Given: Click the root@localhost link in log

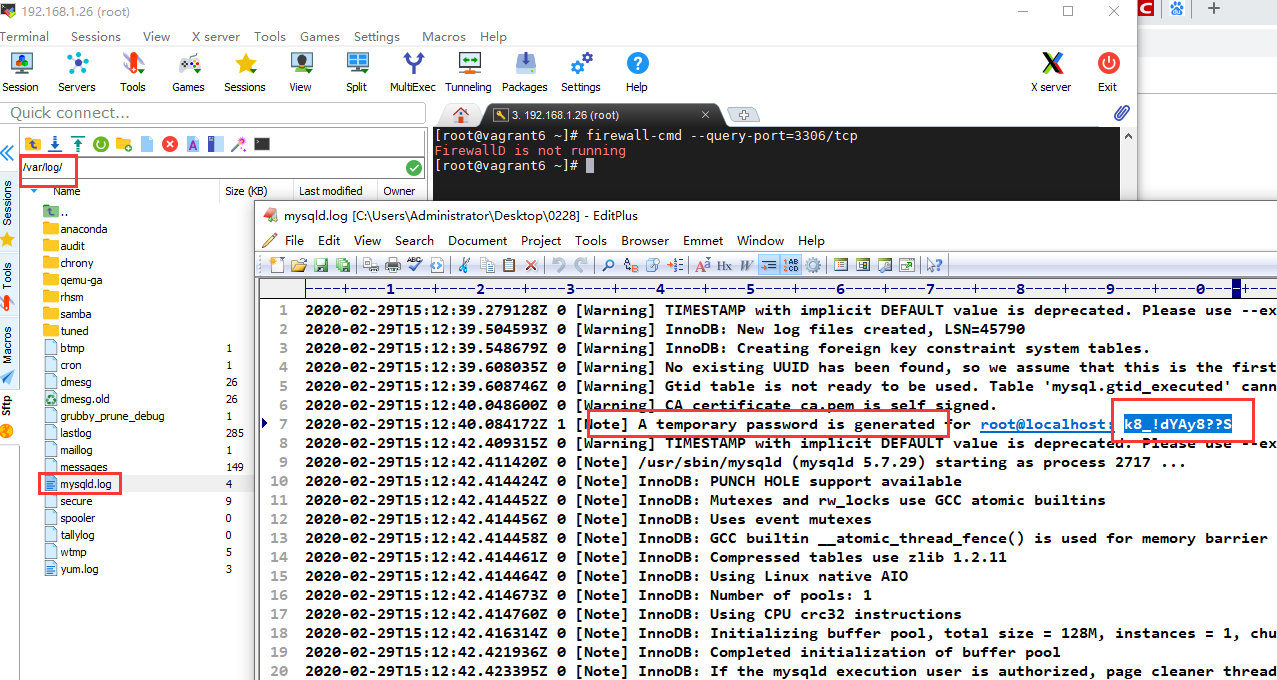Looking at the screenshot, I should [1045, 424].
